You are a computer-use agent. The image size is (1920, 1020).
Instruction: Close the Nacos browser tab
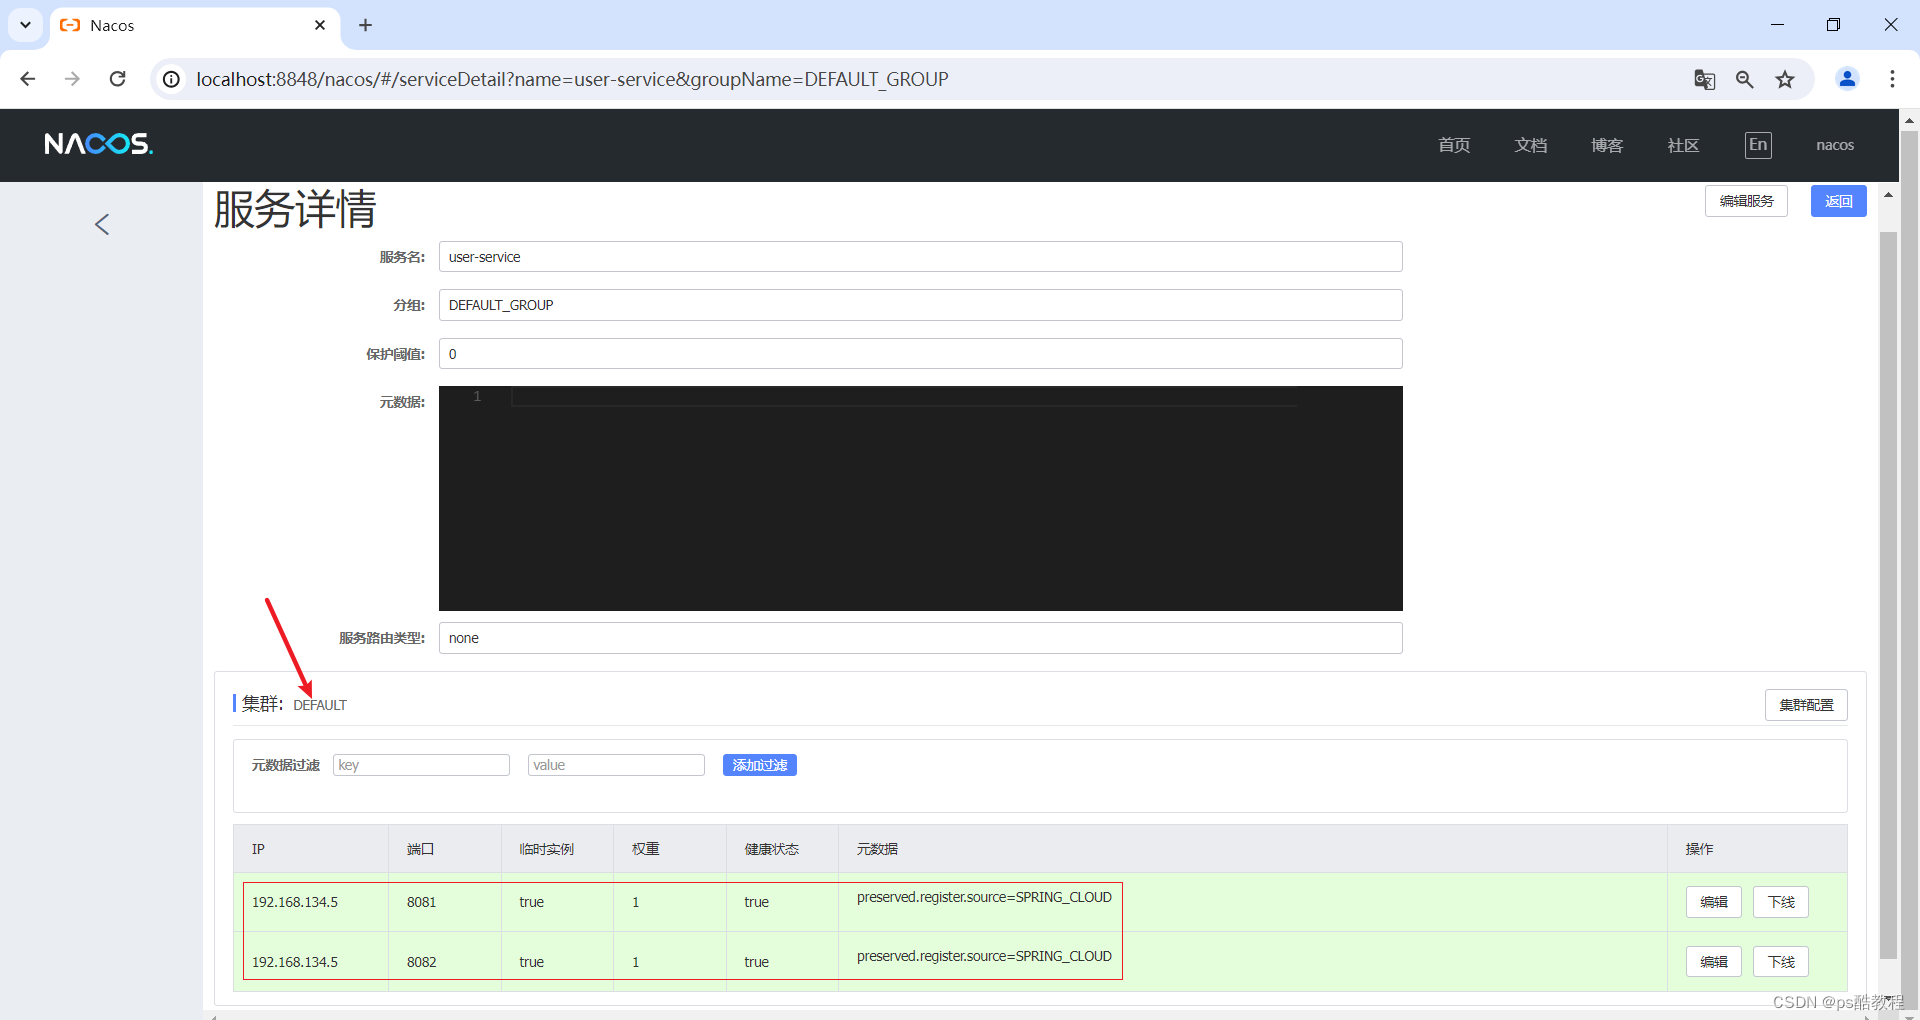pos(320,25)
